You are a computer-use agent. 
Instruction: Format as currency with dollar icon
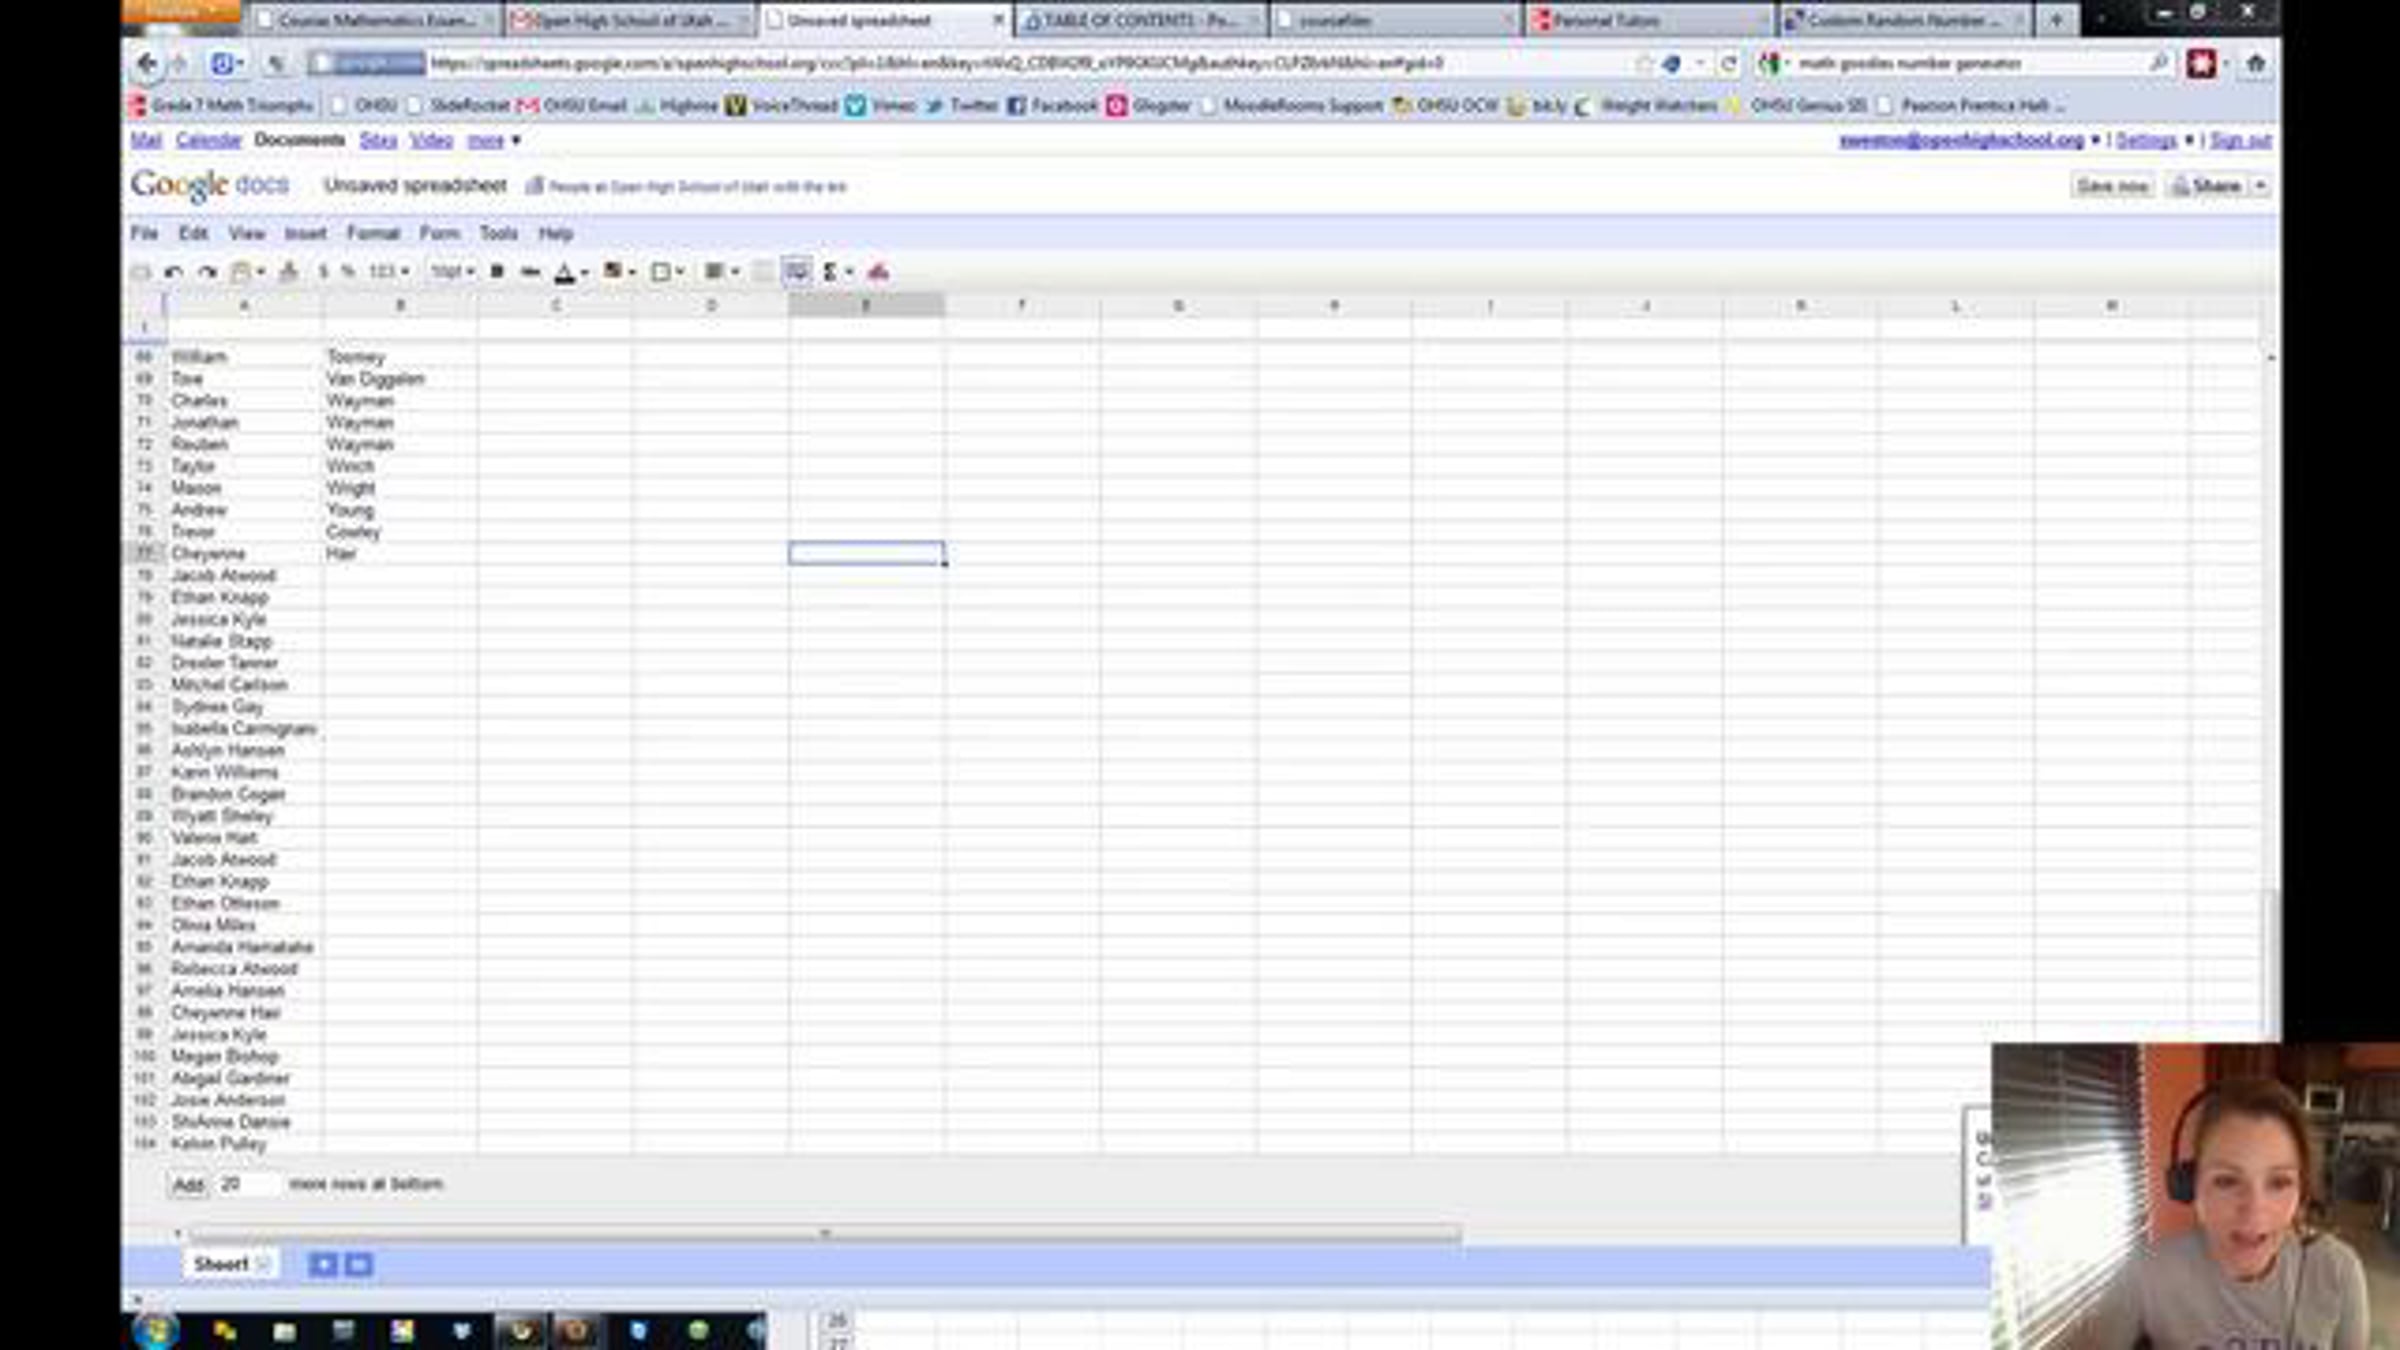pyautogui.click(x=323, y=272)
